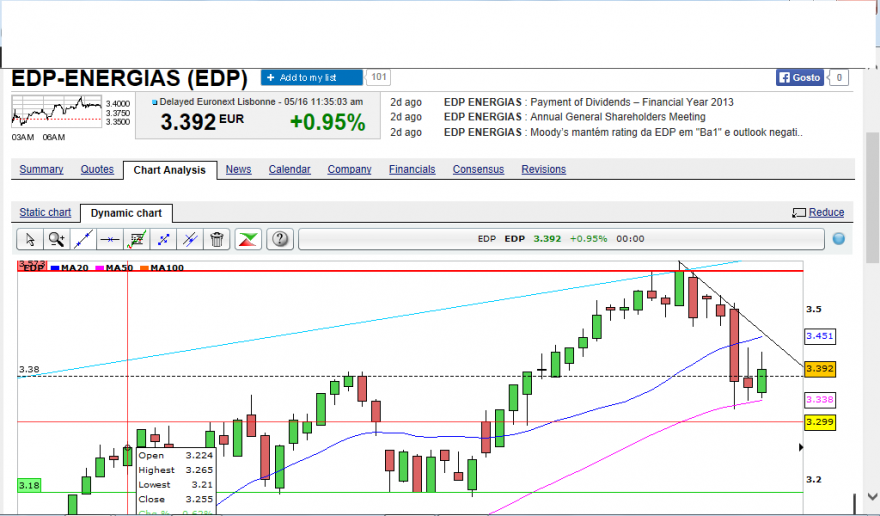Click the 3.299 yellow price label
880x516 pixels.
(x=819, y=422)
